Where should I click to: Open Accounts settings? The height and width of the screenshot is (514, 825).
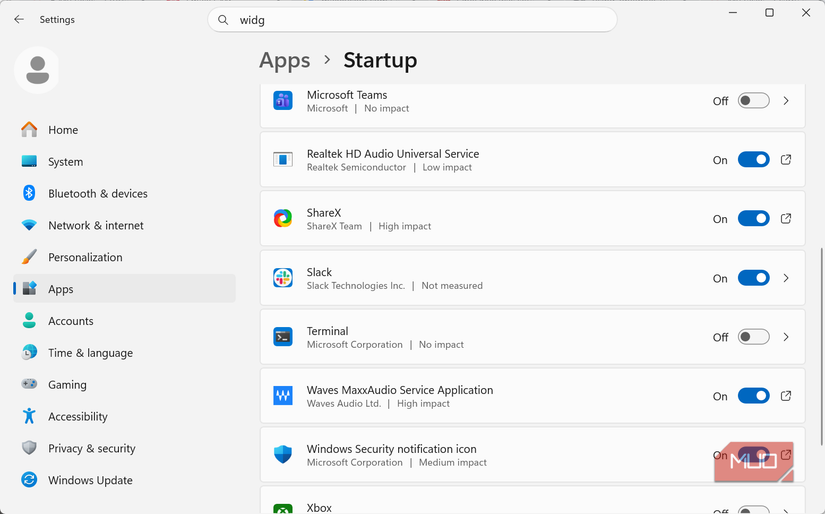(125, 321)
